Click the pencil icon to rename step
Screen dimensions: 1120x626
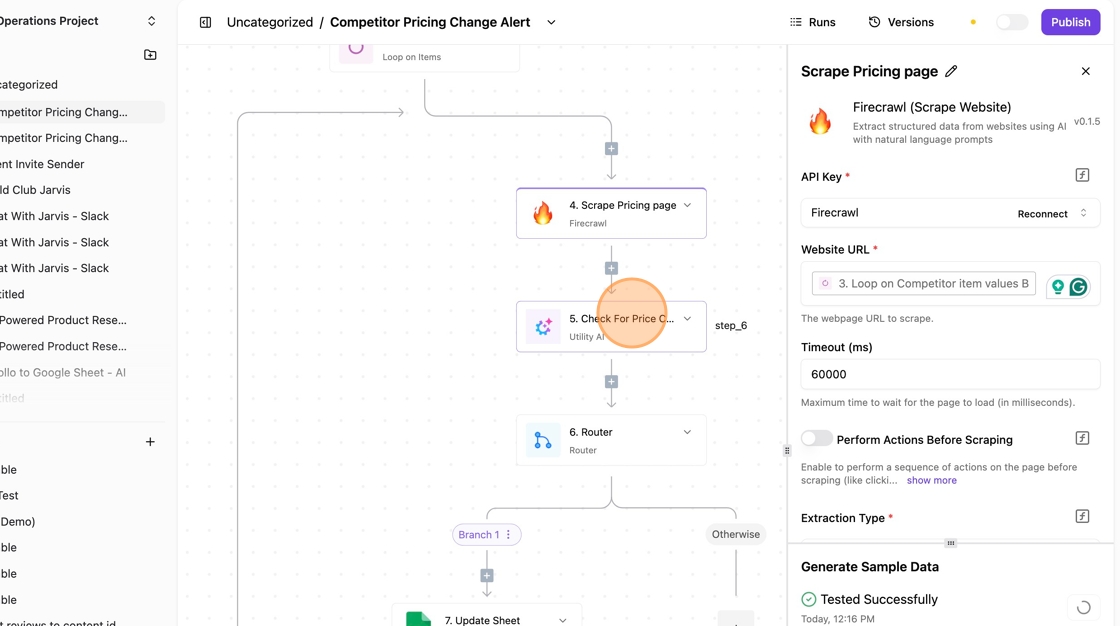(x=951, y=71)
